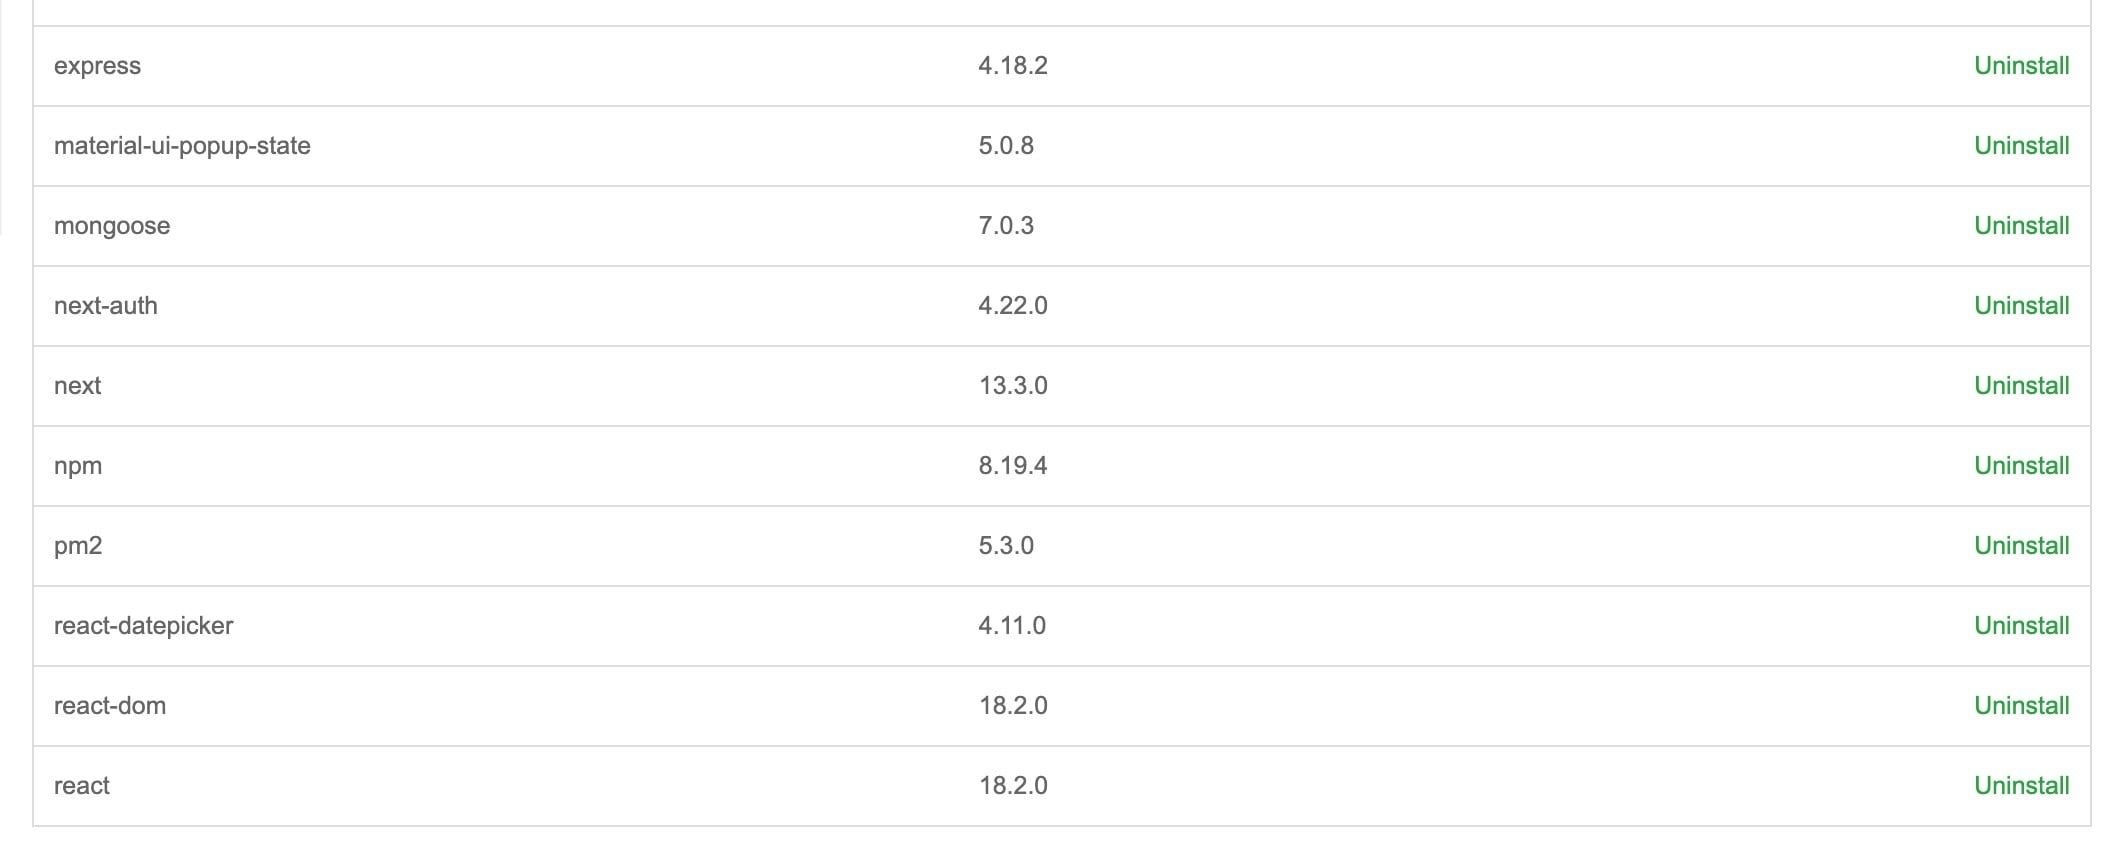2108x862 pixels.
Task: Click Uninstall in the react 18.2.0 row
Action: tap(2021, 786)
